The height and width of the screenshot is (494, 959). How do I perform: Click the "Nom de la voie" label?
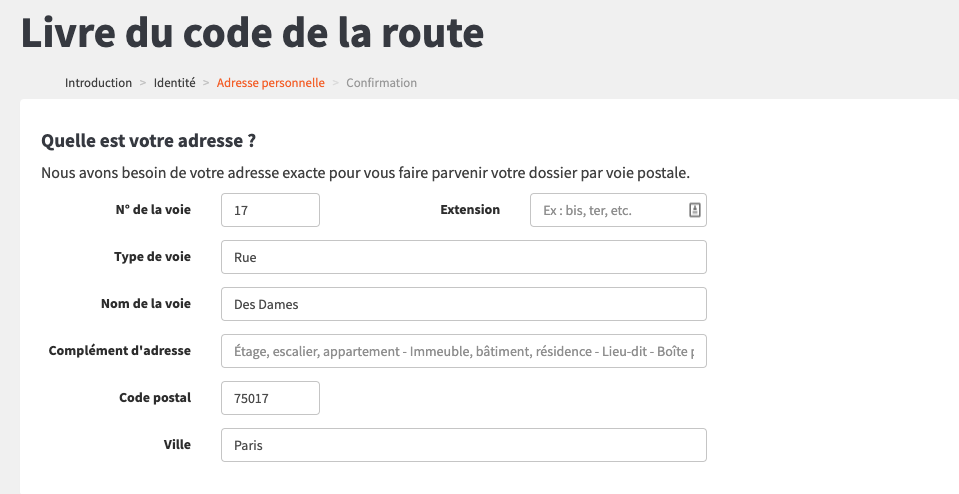[146, 304]
